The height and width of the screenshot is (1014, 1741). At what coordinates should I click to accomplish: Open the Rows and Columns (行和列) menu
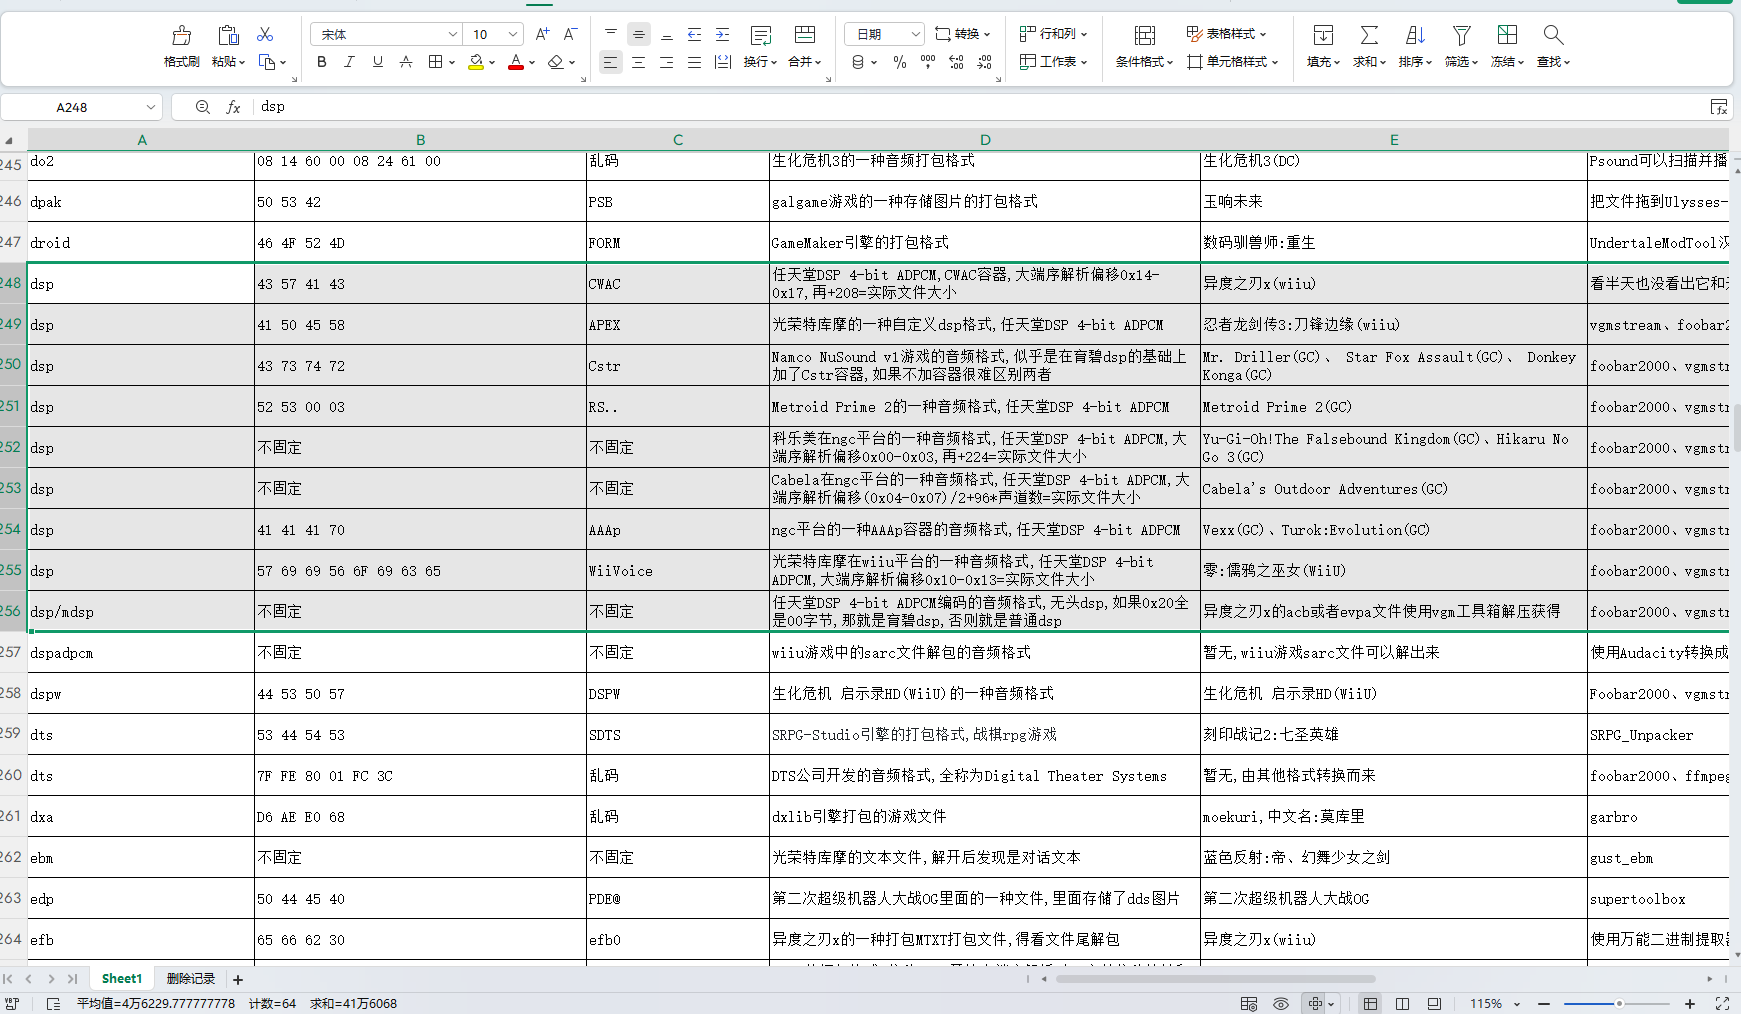(x=1053, y=34)
